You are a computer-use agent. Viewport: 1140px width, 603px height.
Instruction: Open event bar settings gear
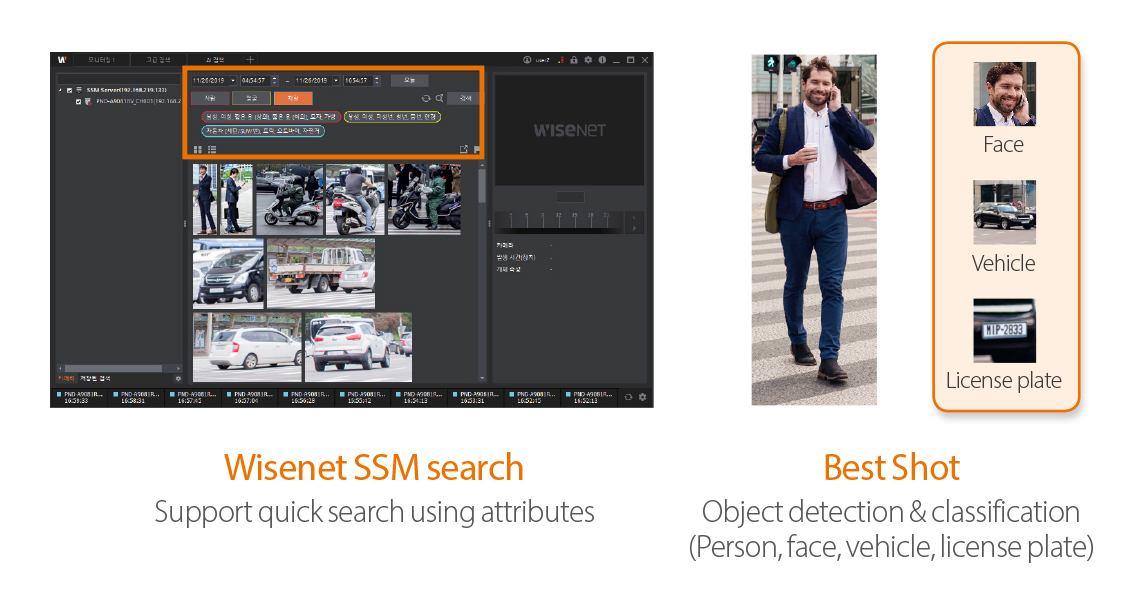642,397
